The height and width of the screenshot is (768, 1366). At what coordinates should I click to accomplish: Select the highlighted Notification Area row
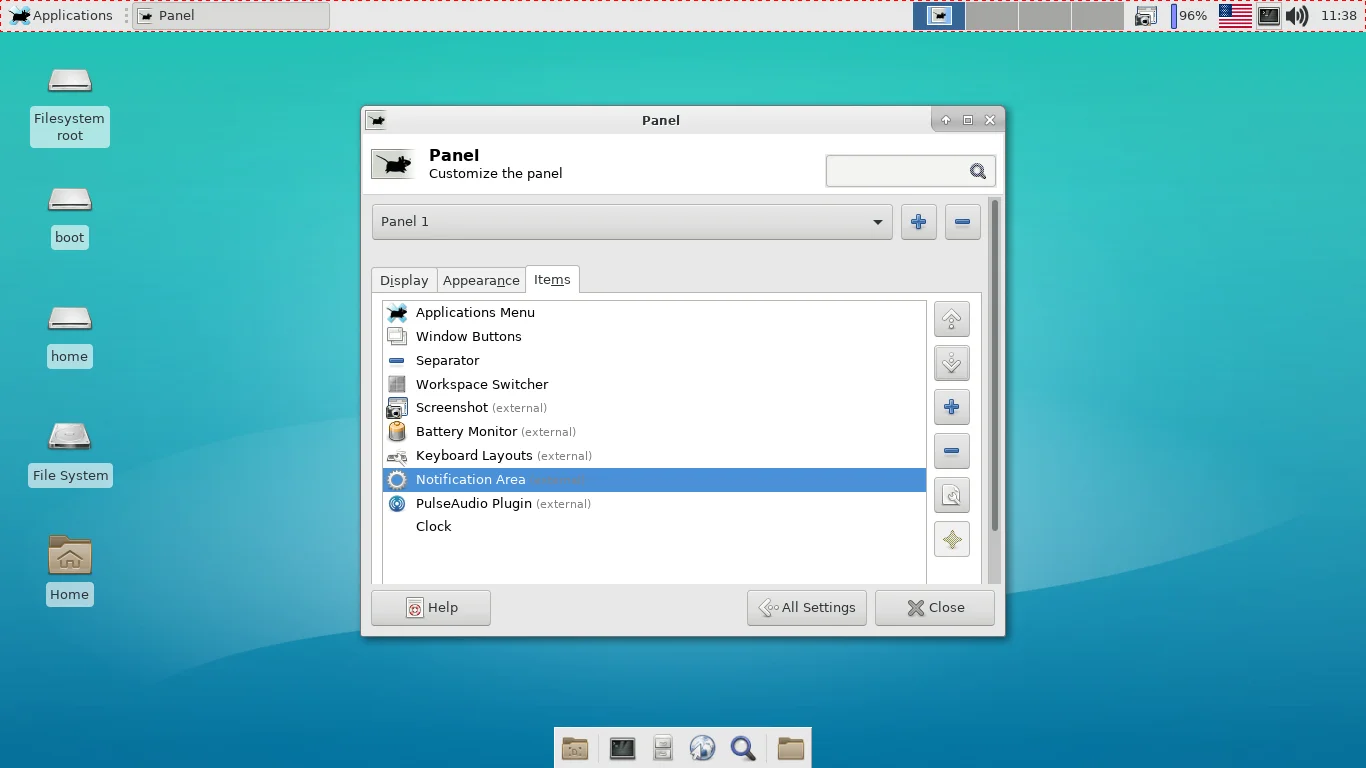(x=655, y=480)
